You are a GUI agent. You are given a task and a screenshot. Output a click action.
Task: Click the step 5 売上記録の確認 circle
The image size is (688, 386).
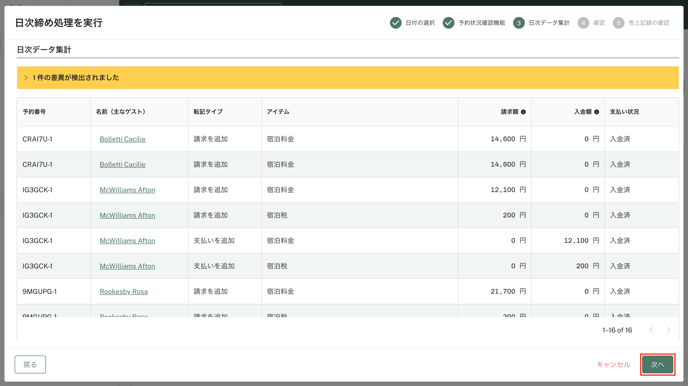point(618,23)
